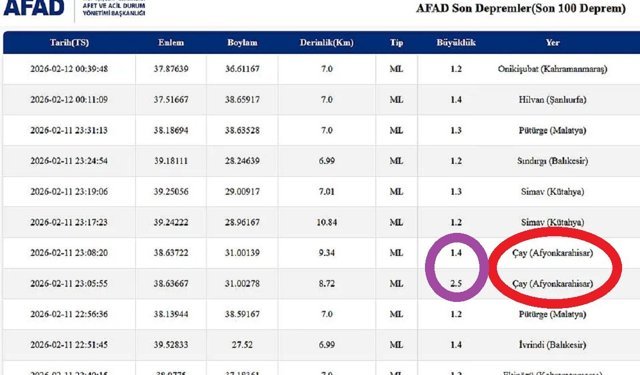Click longitude value 38.59167
Image resolution: width=640 pixels, height=375 pixels.
[242, 314]
